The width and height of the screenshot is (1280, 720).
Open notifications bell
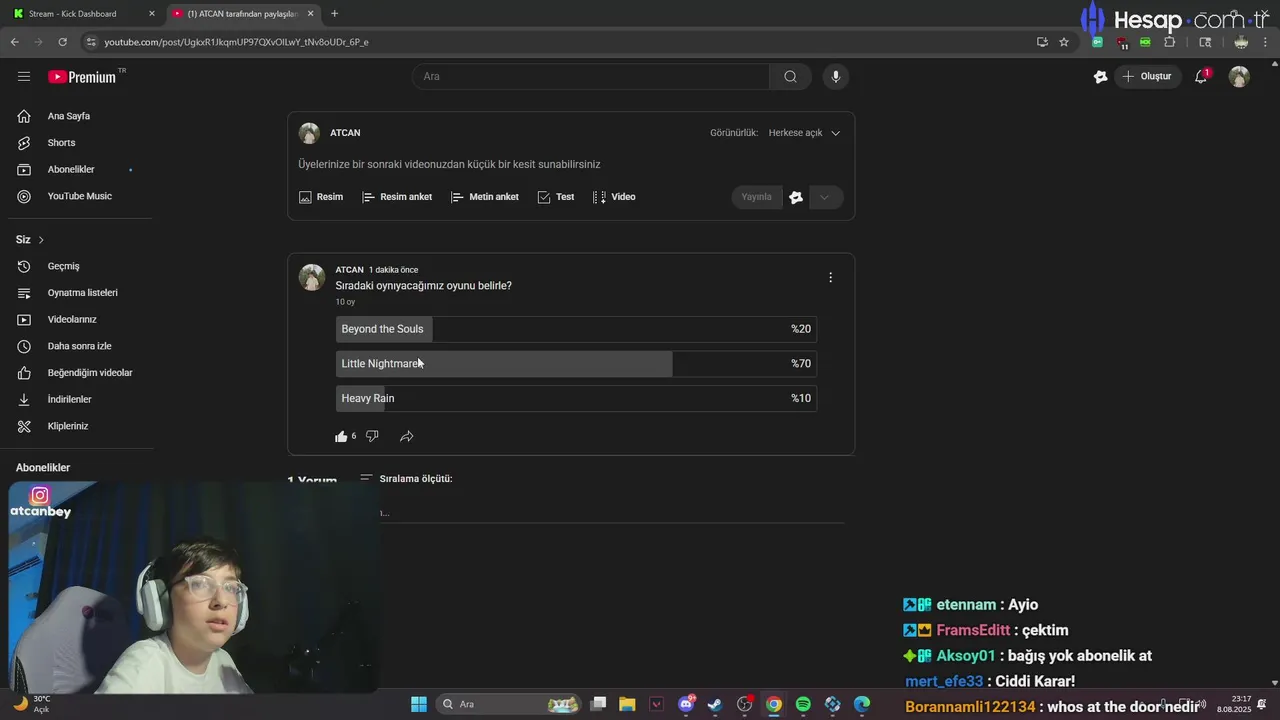(1201, 76)
